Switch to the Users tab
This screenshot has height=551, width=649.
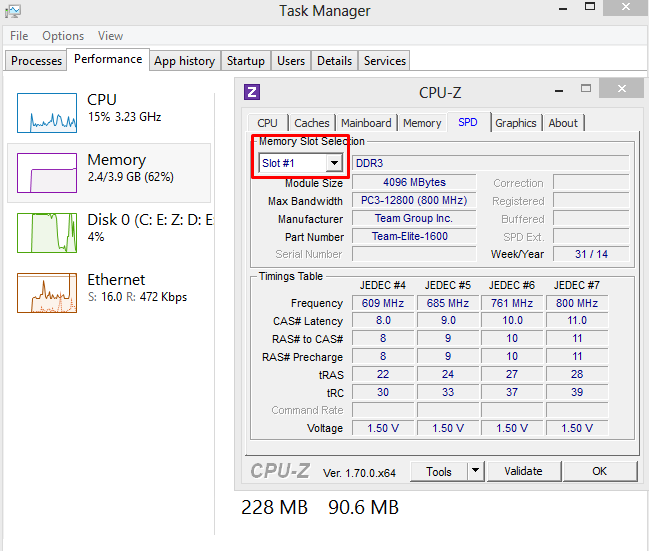[291, 61]
